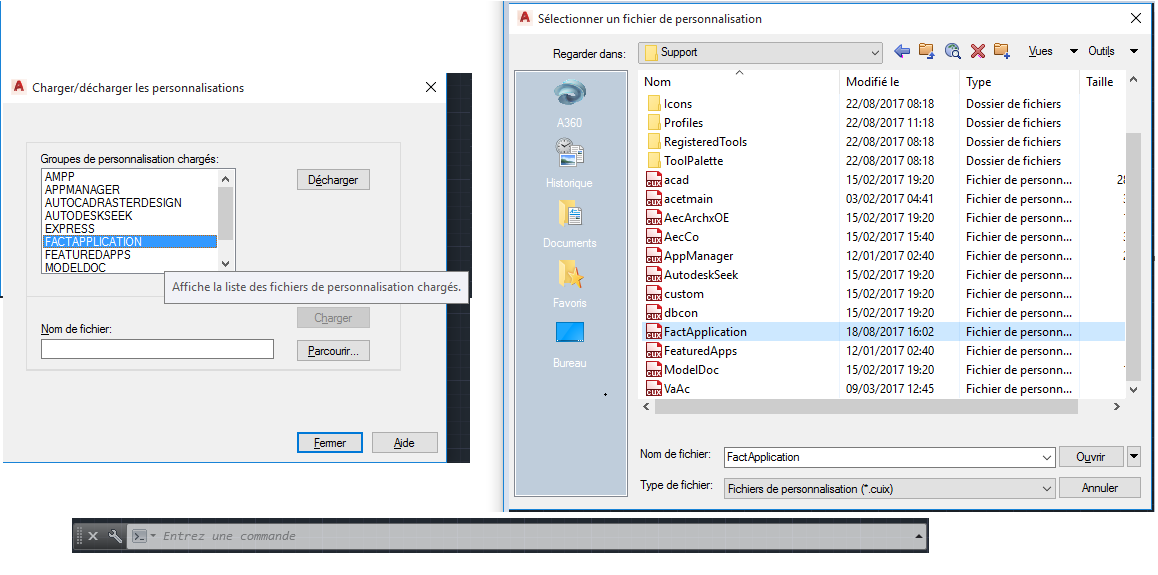This screenshot has width=1158, height=575.
Task: Go up one folder level icon
Action: 926,51
